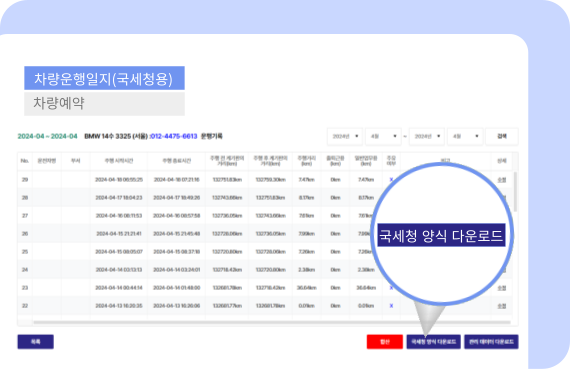Click the magnified 국세청 양식 다운로드 callout
570x370 pixels.
[x=441, y=235]
